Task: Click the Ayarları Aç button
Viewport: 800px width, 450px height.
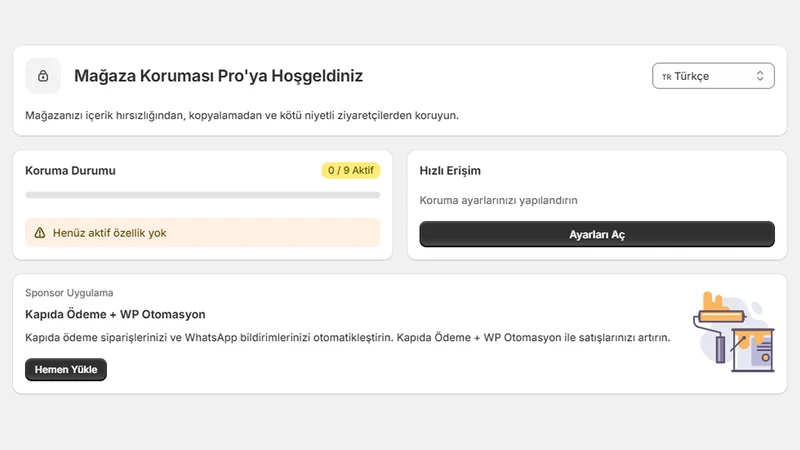Action: pos(597,234)
